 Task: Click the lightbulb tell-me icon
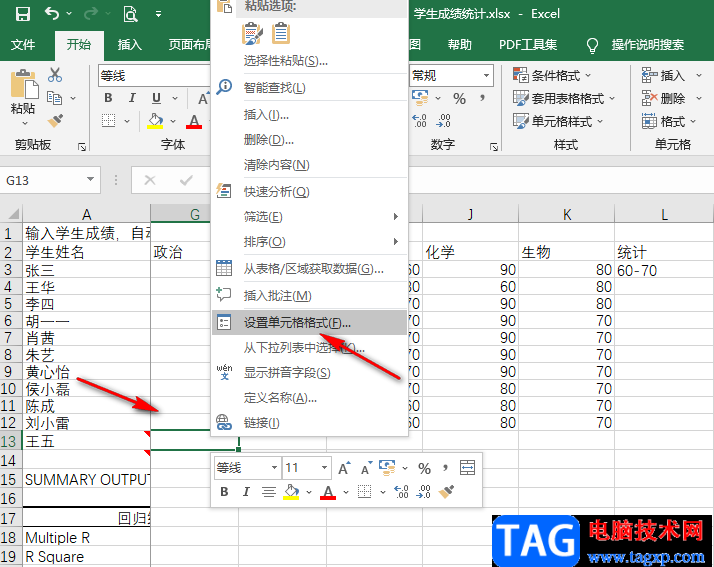click(x=592, y=45)
